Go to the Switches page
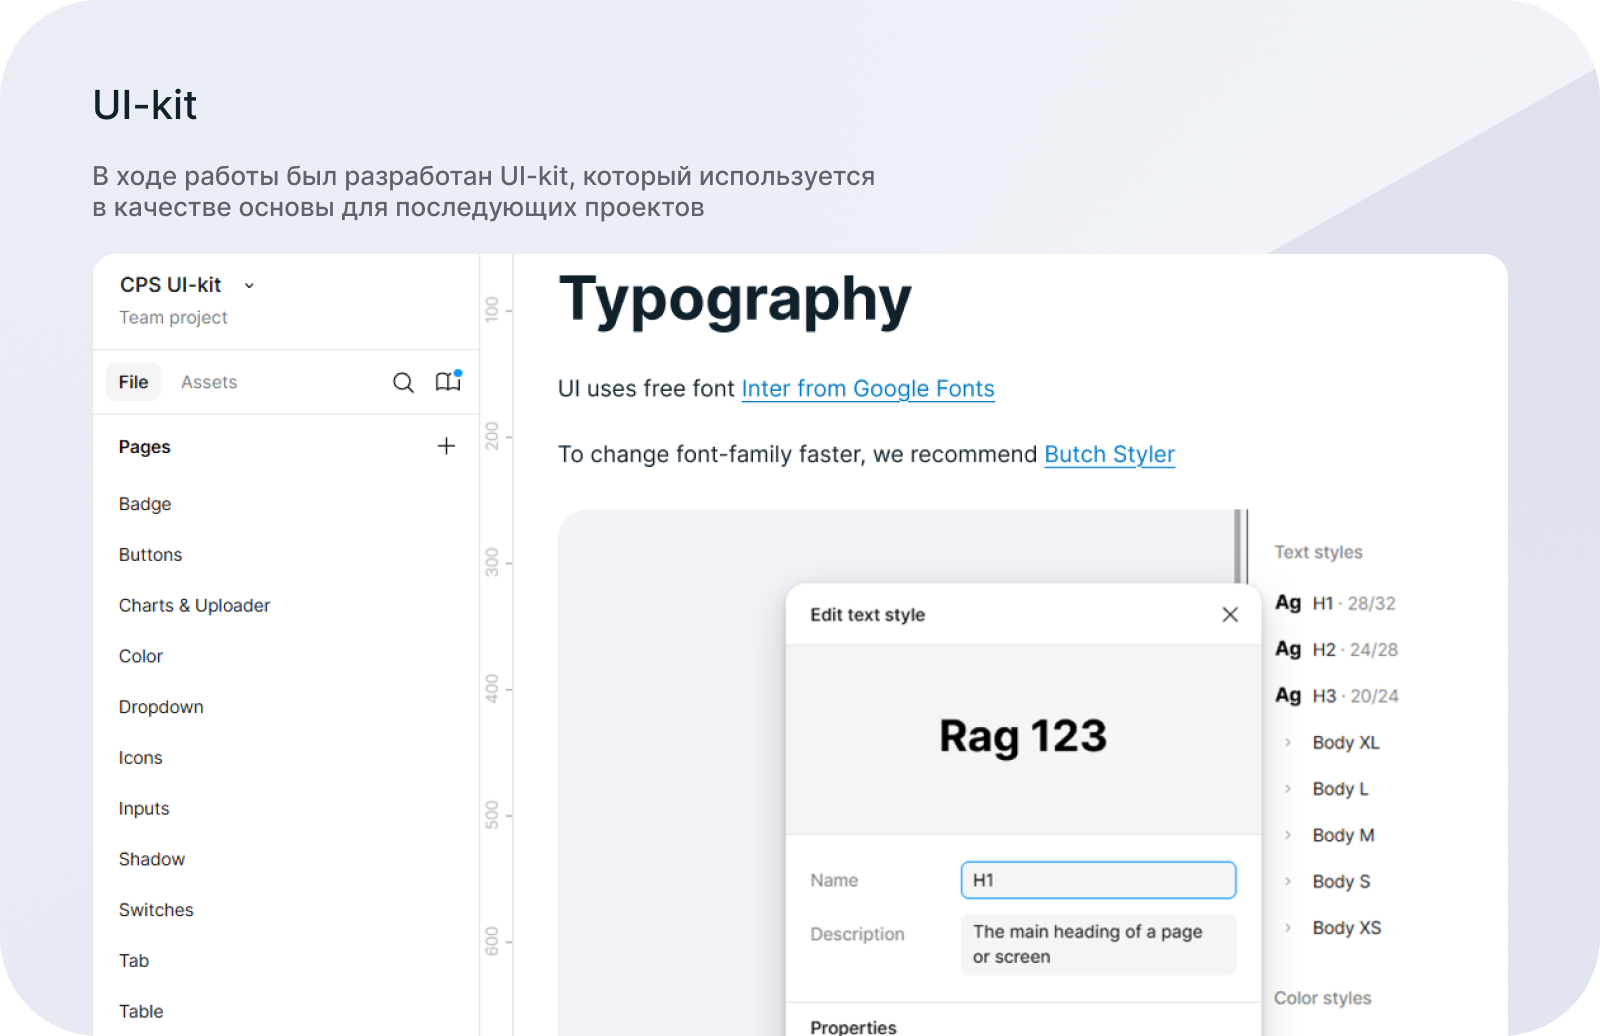 (156, 910)
